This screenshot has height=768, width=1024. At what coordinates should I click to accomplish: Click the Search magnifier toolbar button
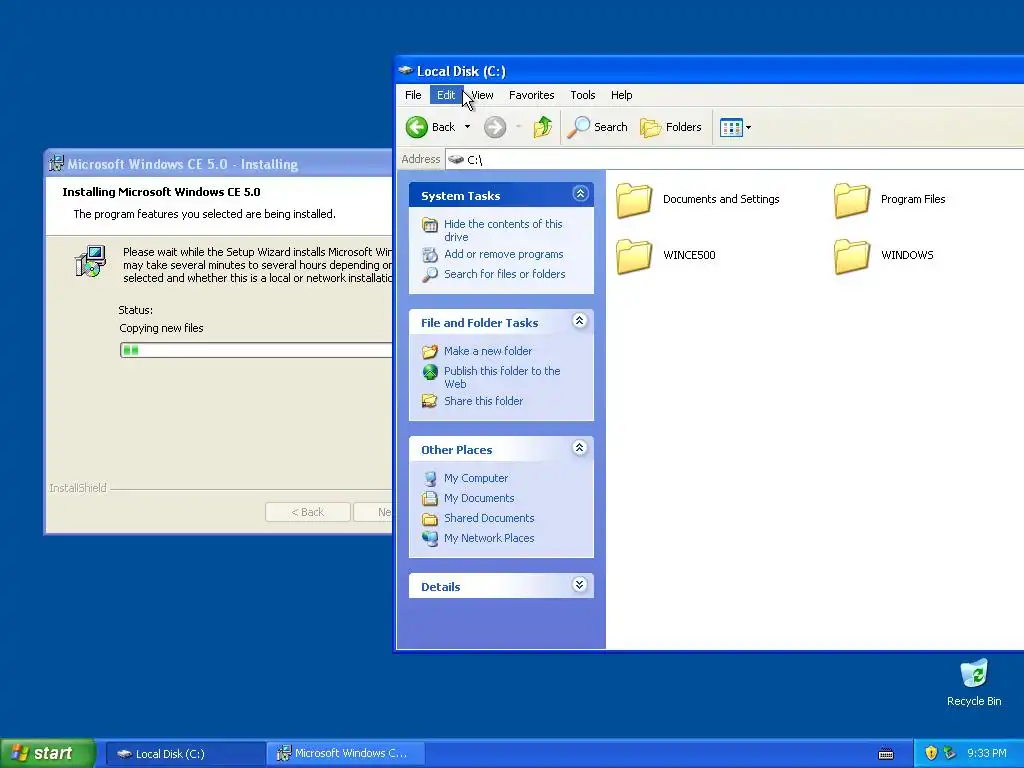(x=597, y=127)
